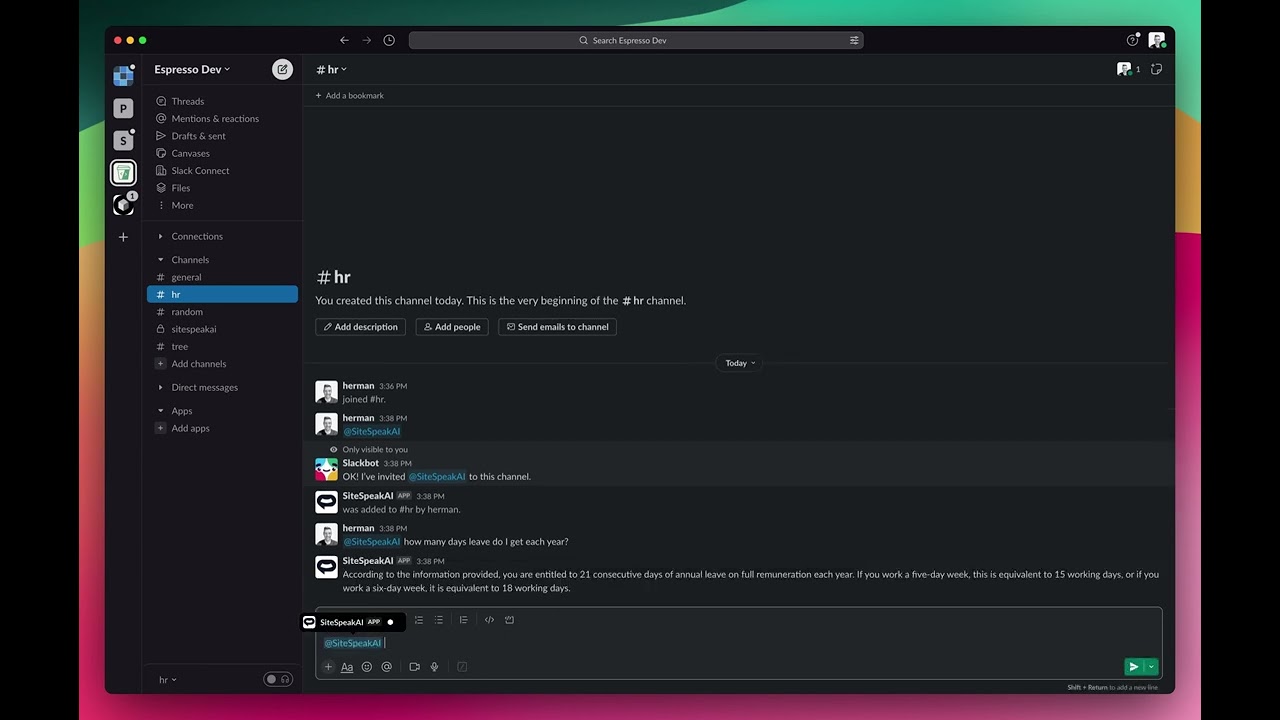This screenshot has height=720, width=1280.
Task: Open the hr huddle dropdown at the sidebar's lower edge
Action: tap(168, 680)
